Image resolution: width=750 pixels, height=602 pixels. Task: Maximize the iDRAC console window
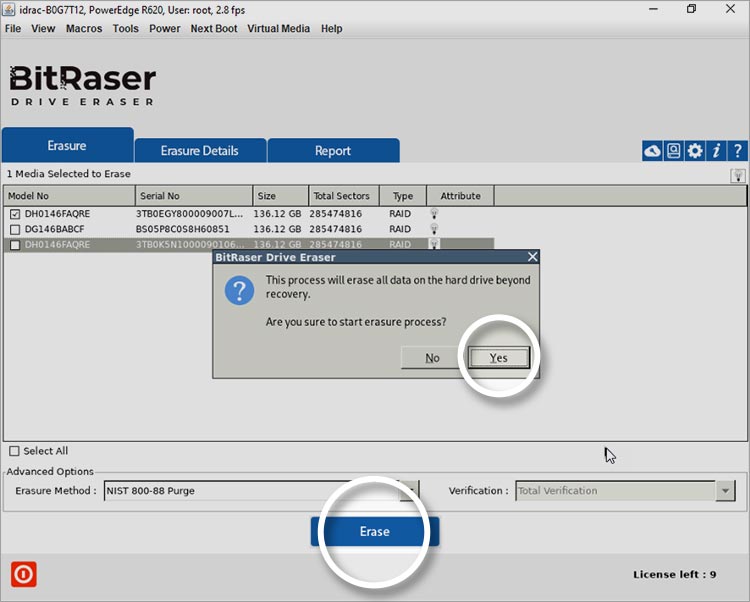[691, 9]
